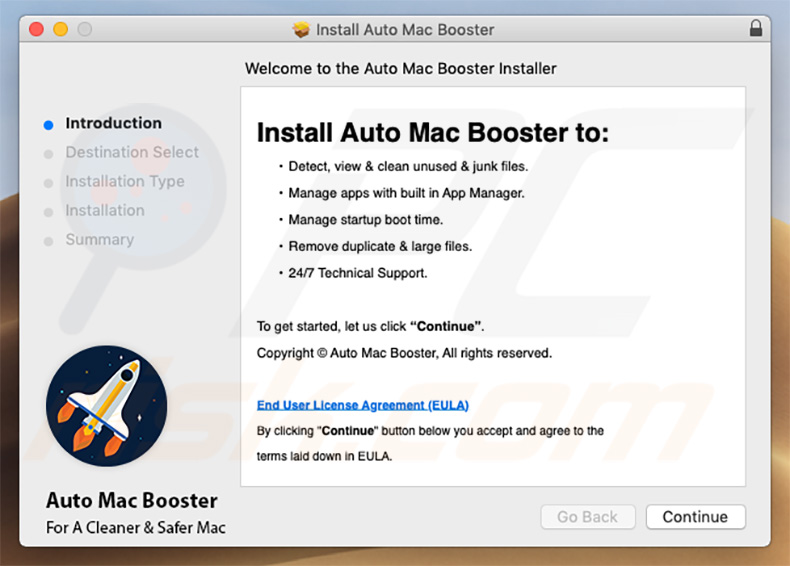Click 'By clicking Continue button below' notice

tap(430, 444)
